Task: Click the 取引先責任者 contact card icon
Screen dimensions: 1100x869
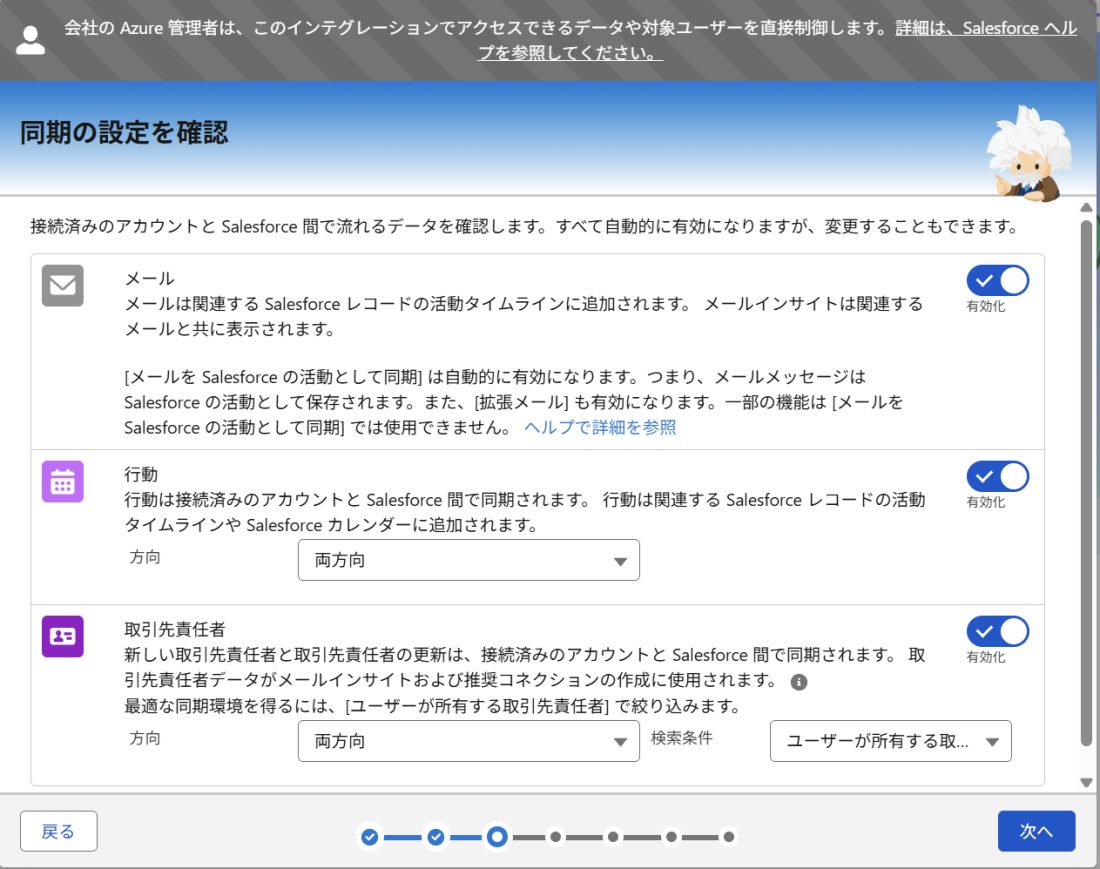Action: (62, 636)
